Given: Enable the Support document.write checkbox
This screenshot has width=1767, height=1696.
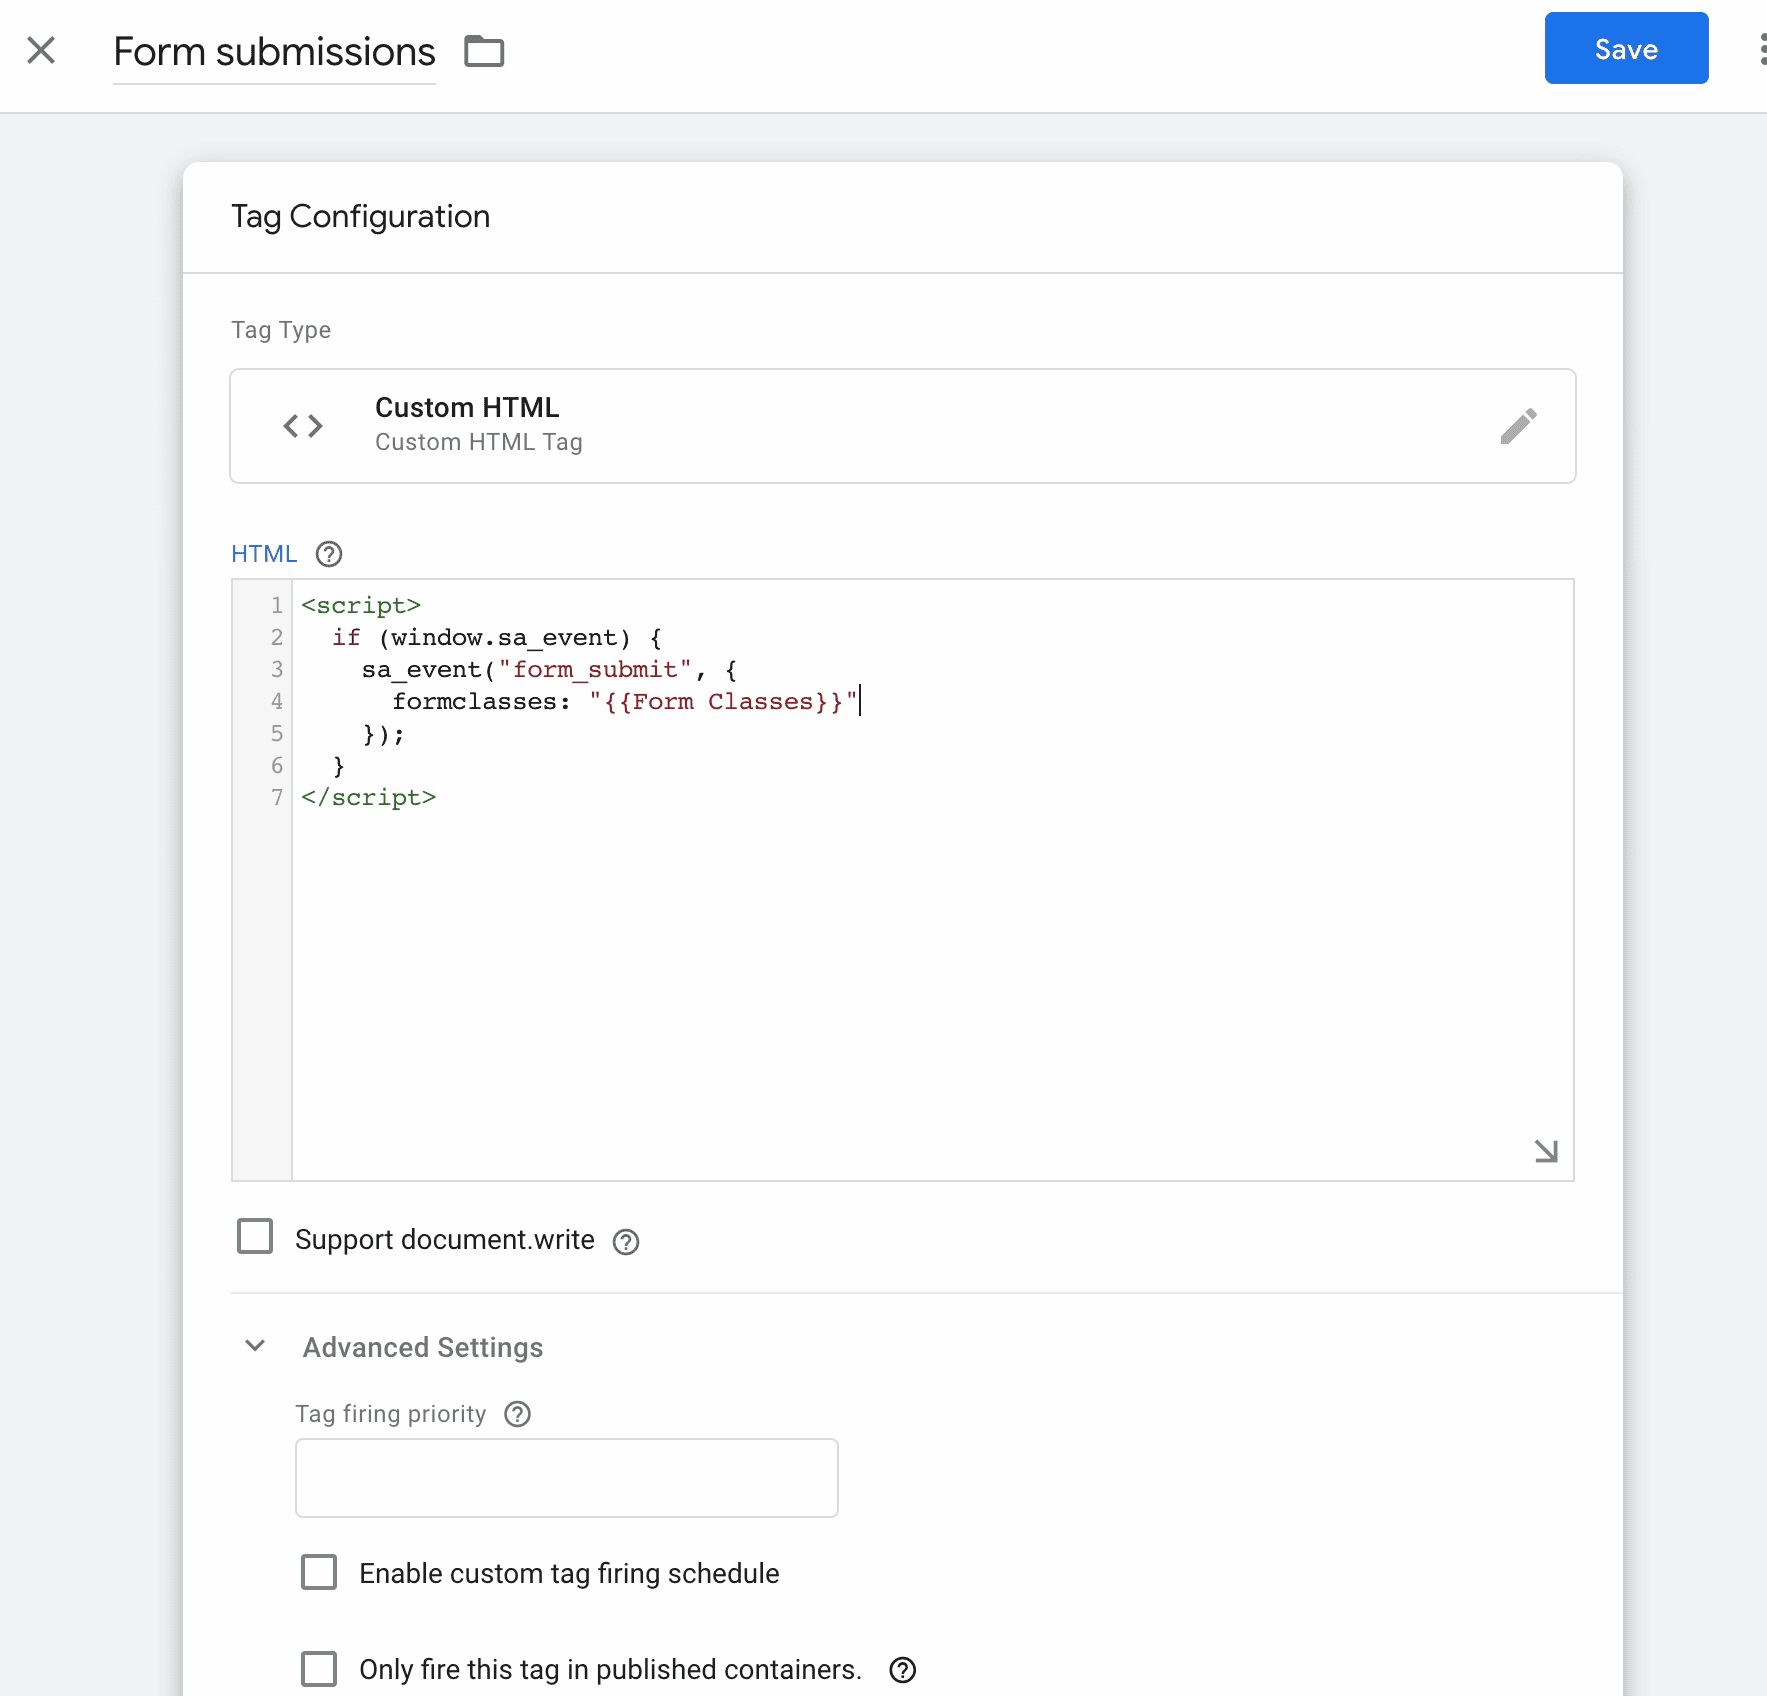Looking at the screenshot, I should click(255, 1236).
